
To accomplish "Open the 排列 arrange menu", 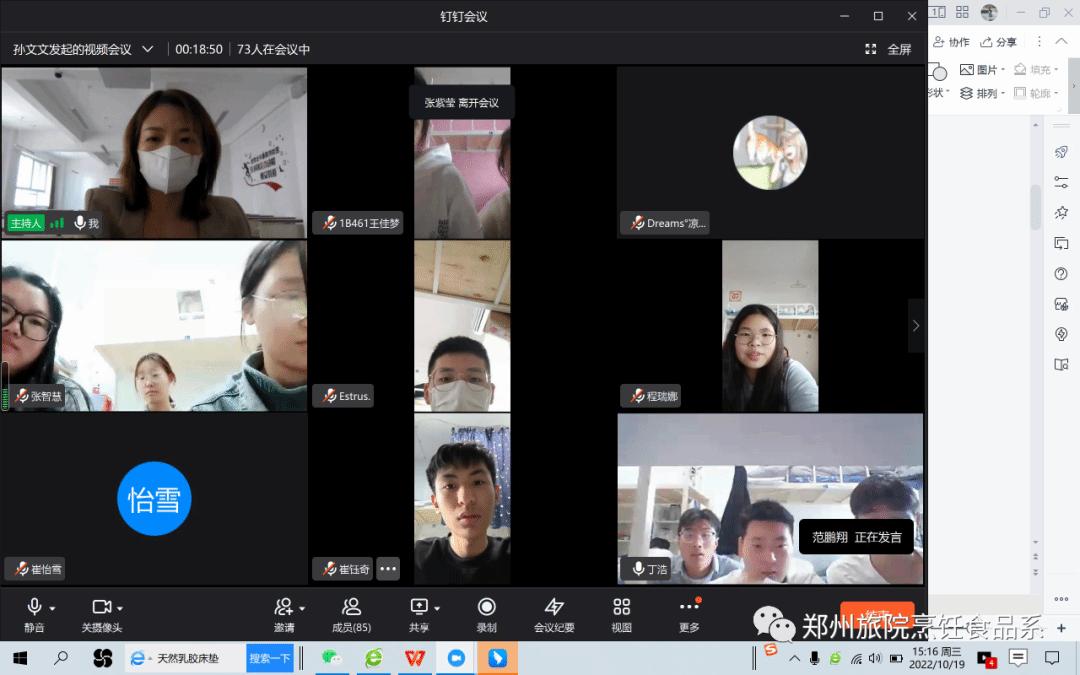I will pos(980,93).
